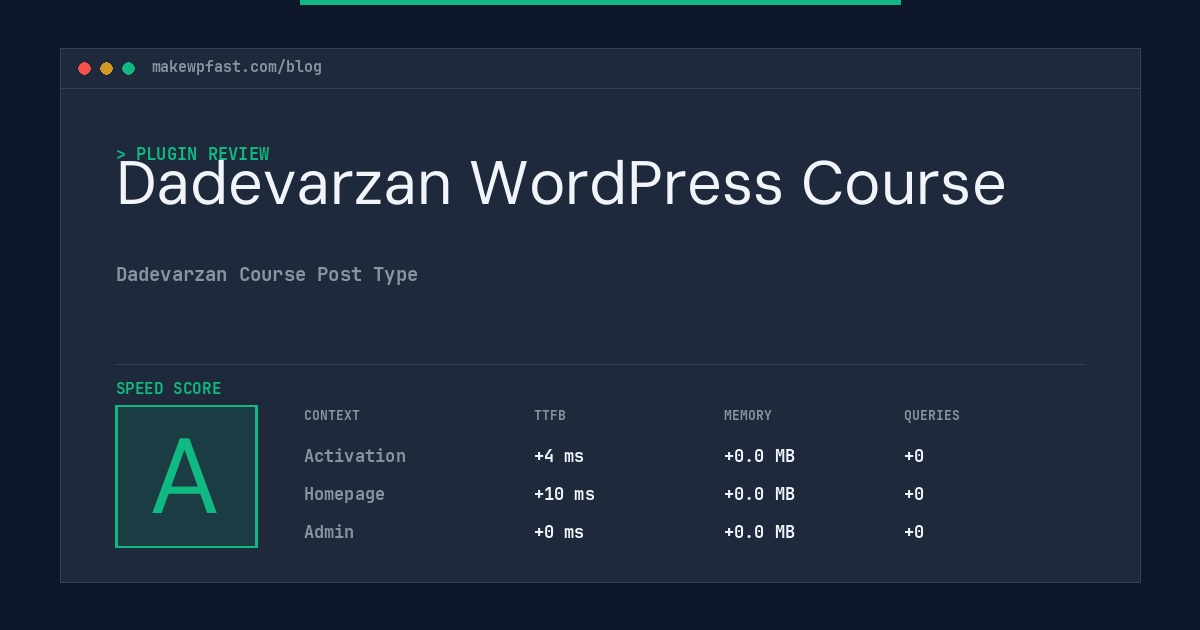1200x630 pixels.
Task: Click the Dadevarzan WordPress Course title
Action: pyautogui.click(x=561, y=183)
